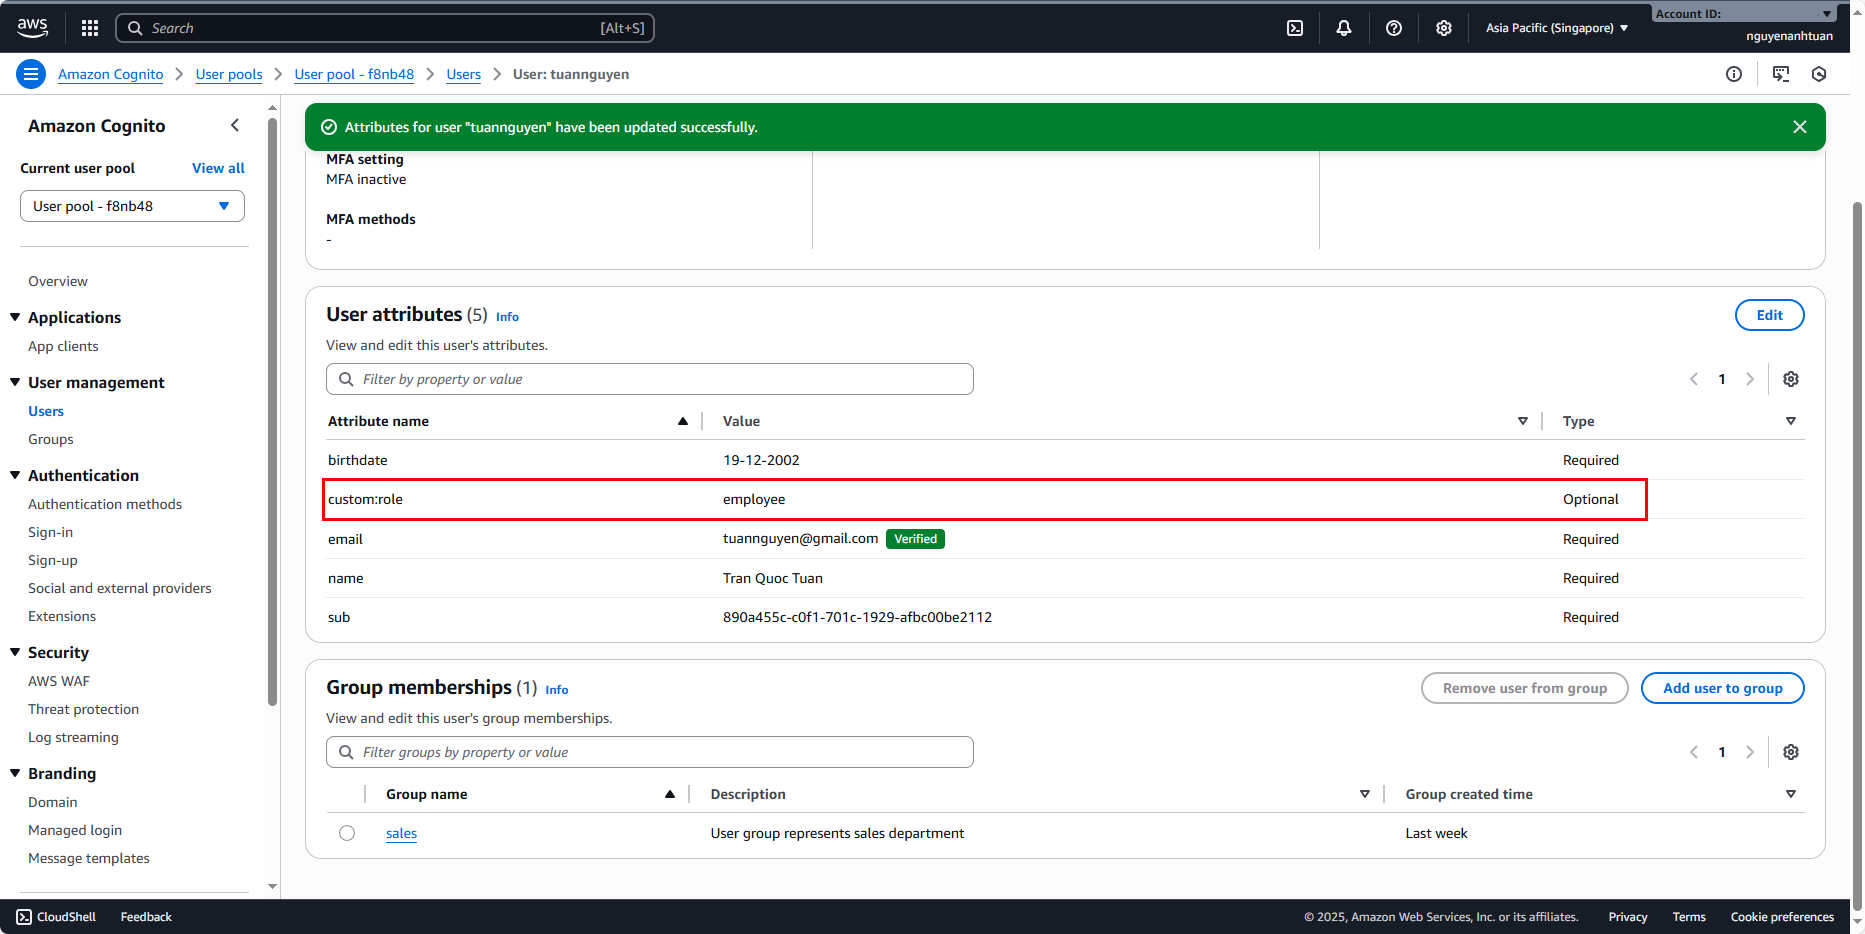Open the top bar settings gear
Image resolution: width=1865 pixels, height=934 pixels.
coord(1444,28)
